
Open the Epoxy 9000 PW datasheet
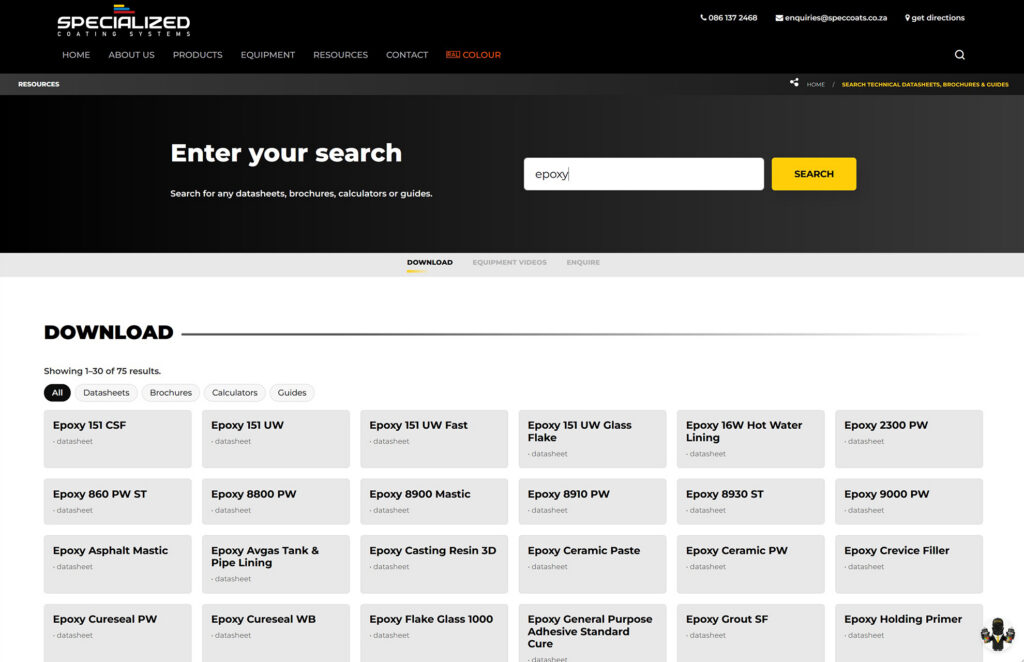[908, 501]
